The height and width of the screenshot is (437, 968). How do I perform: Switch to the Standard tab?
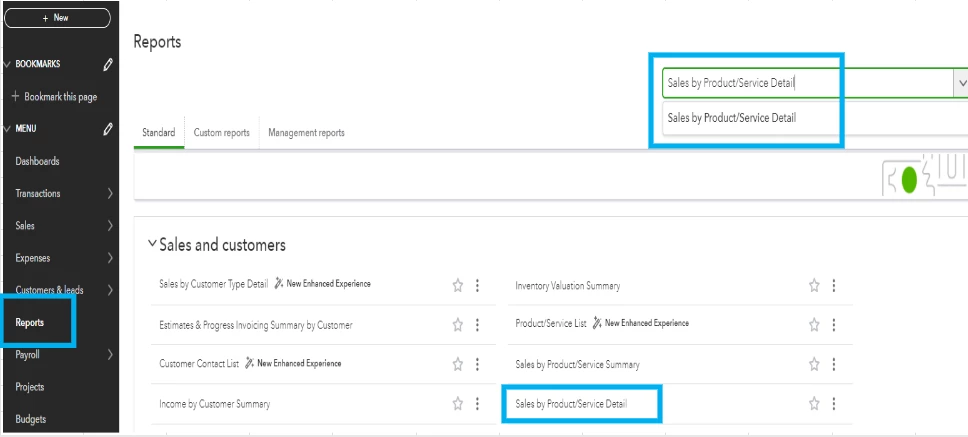click(159, 133)
